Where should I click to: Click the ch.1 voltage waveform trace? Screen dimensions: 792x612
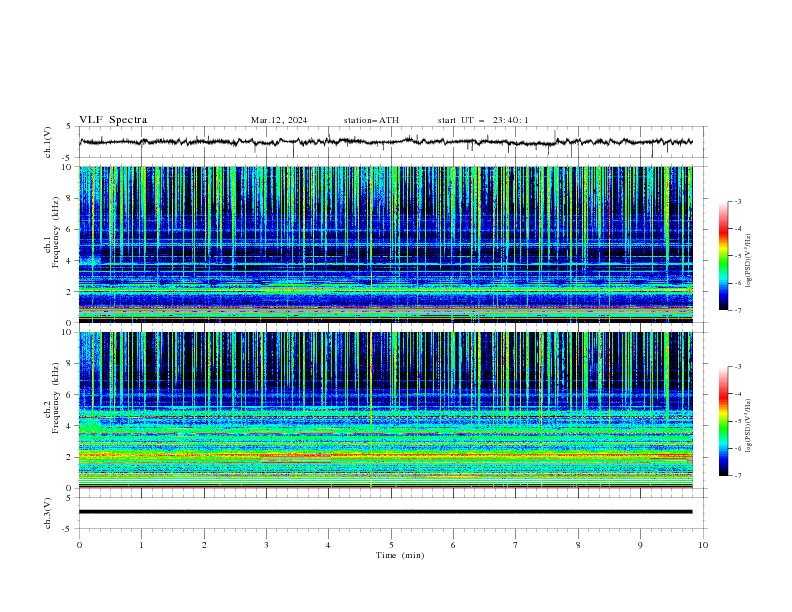(x=386, y=142)
